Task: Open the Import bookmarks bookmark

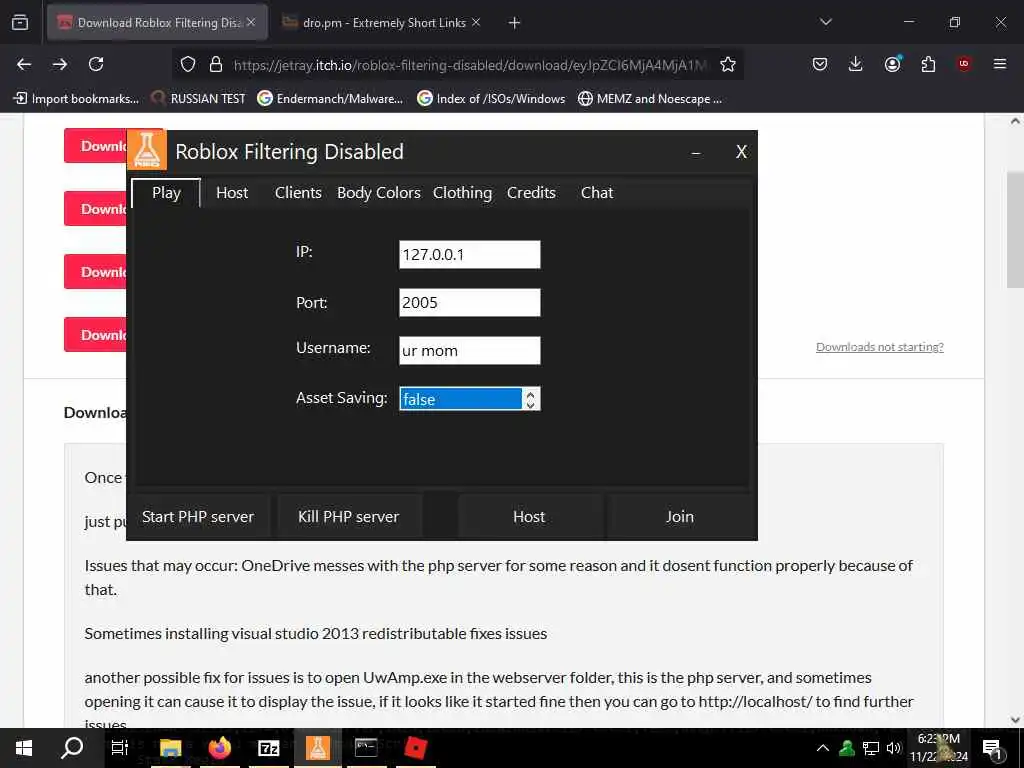Action: click(x=76, y=99)
